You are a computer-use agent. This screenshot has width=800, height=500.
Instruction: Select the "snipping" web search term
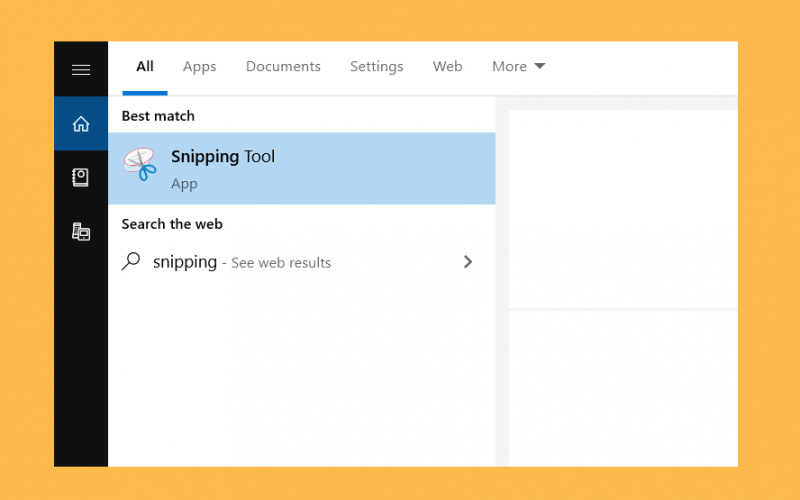click(185, 263)
